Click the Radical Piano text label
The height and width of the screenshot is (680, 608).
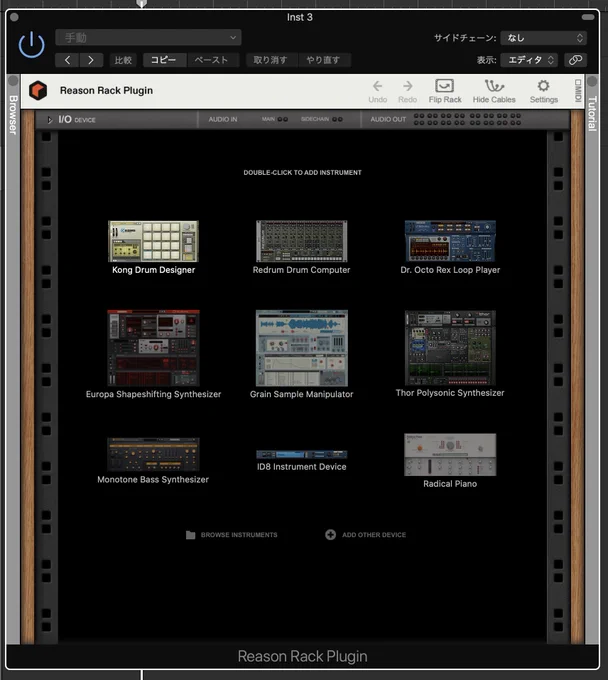[x=450, y=484]
